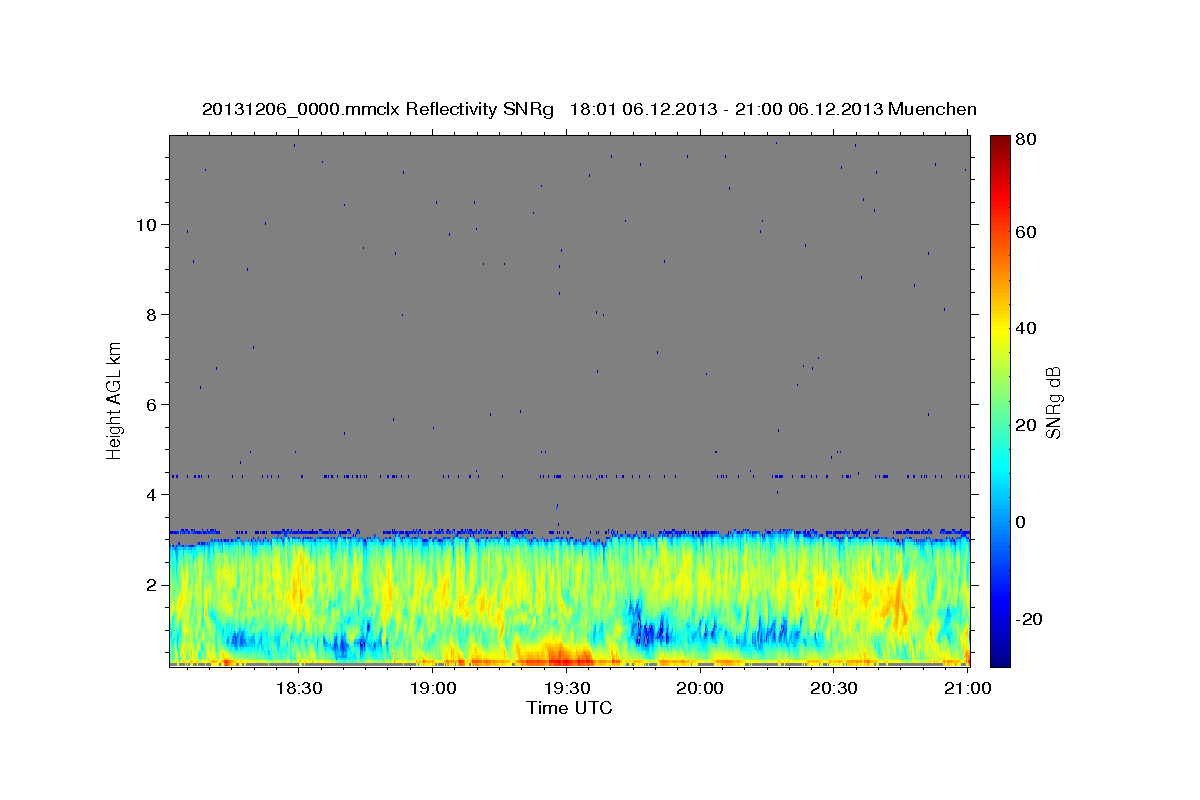Click the plot title text '20131206_0000.mmclx Reflectivity SNRg'
Viewport: 1200px width, 800px height.
378,109
